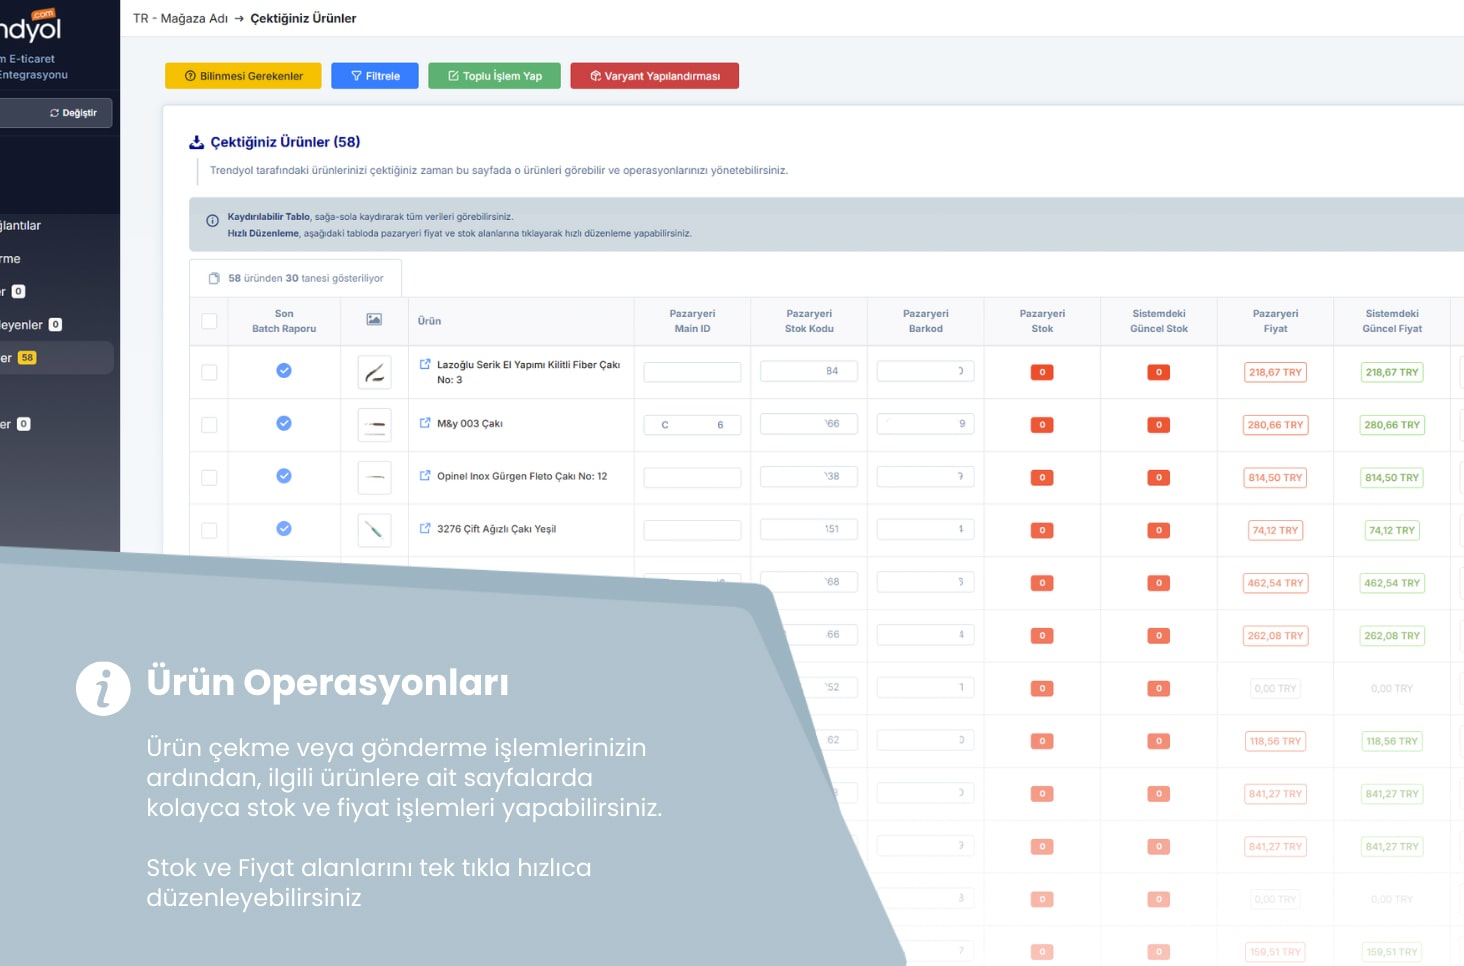This screenshot has width=1464, height=966.
Task: Click batch report checkmark for 3276 Çift Ağızlı row
Action: click(x=284, y=529)
